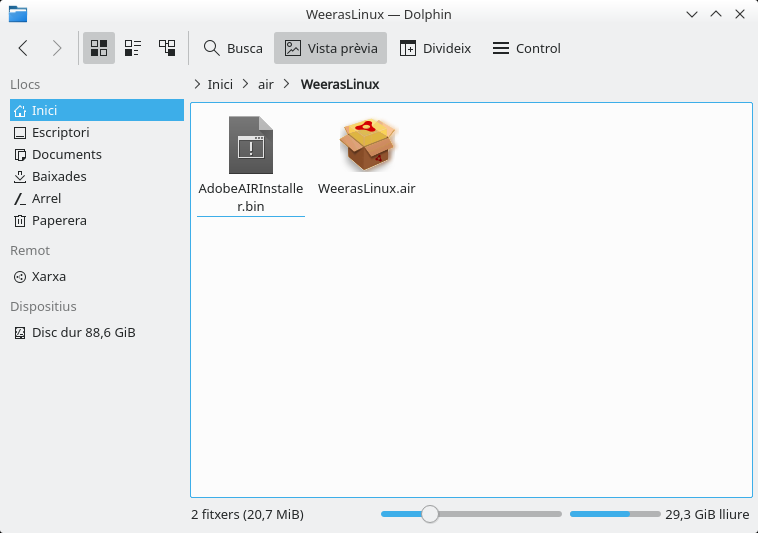Click the free space capacity bar
The width and height of the screenshot is (758, 533).
pos(615,514)
